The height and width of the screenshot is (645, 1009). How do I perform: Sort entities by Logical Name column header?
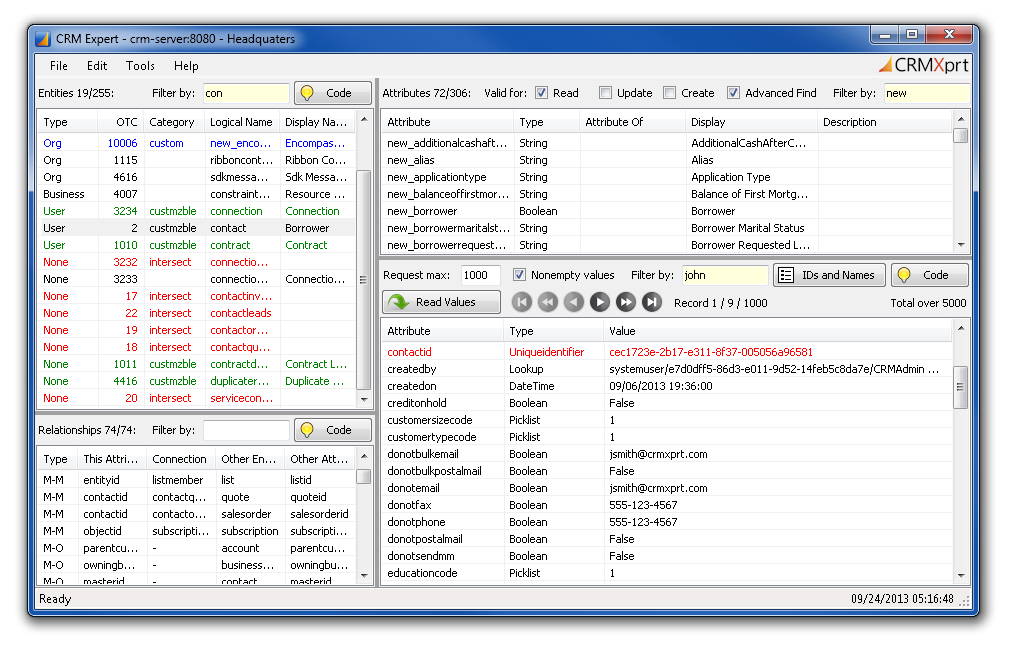click(241, 122)
